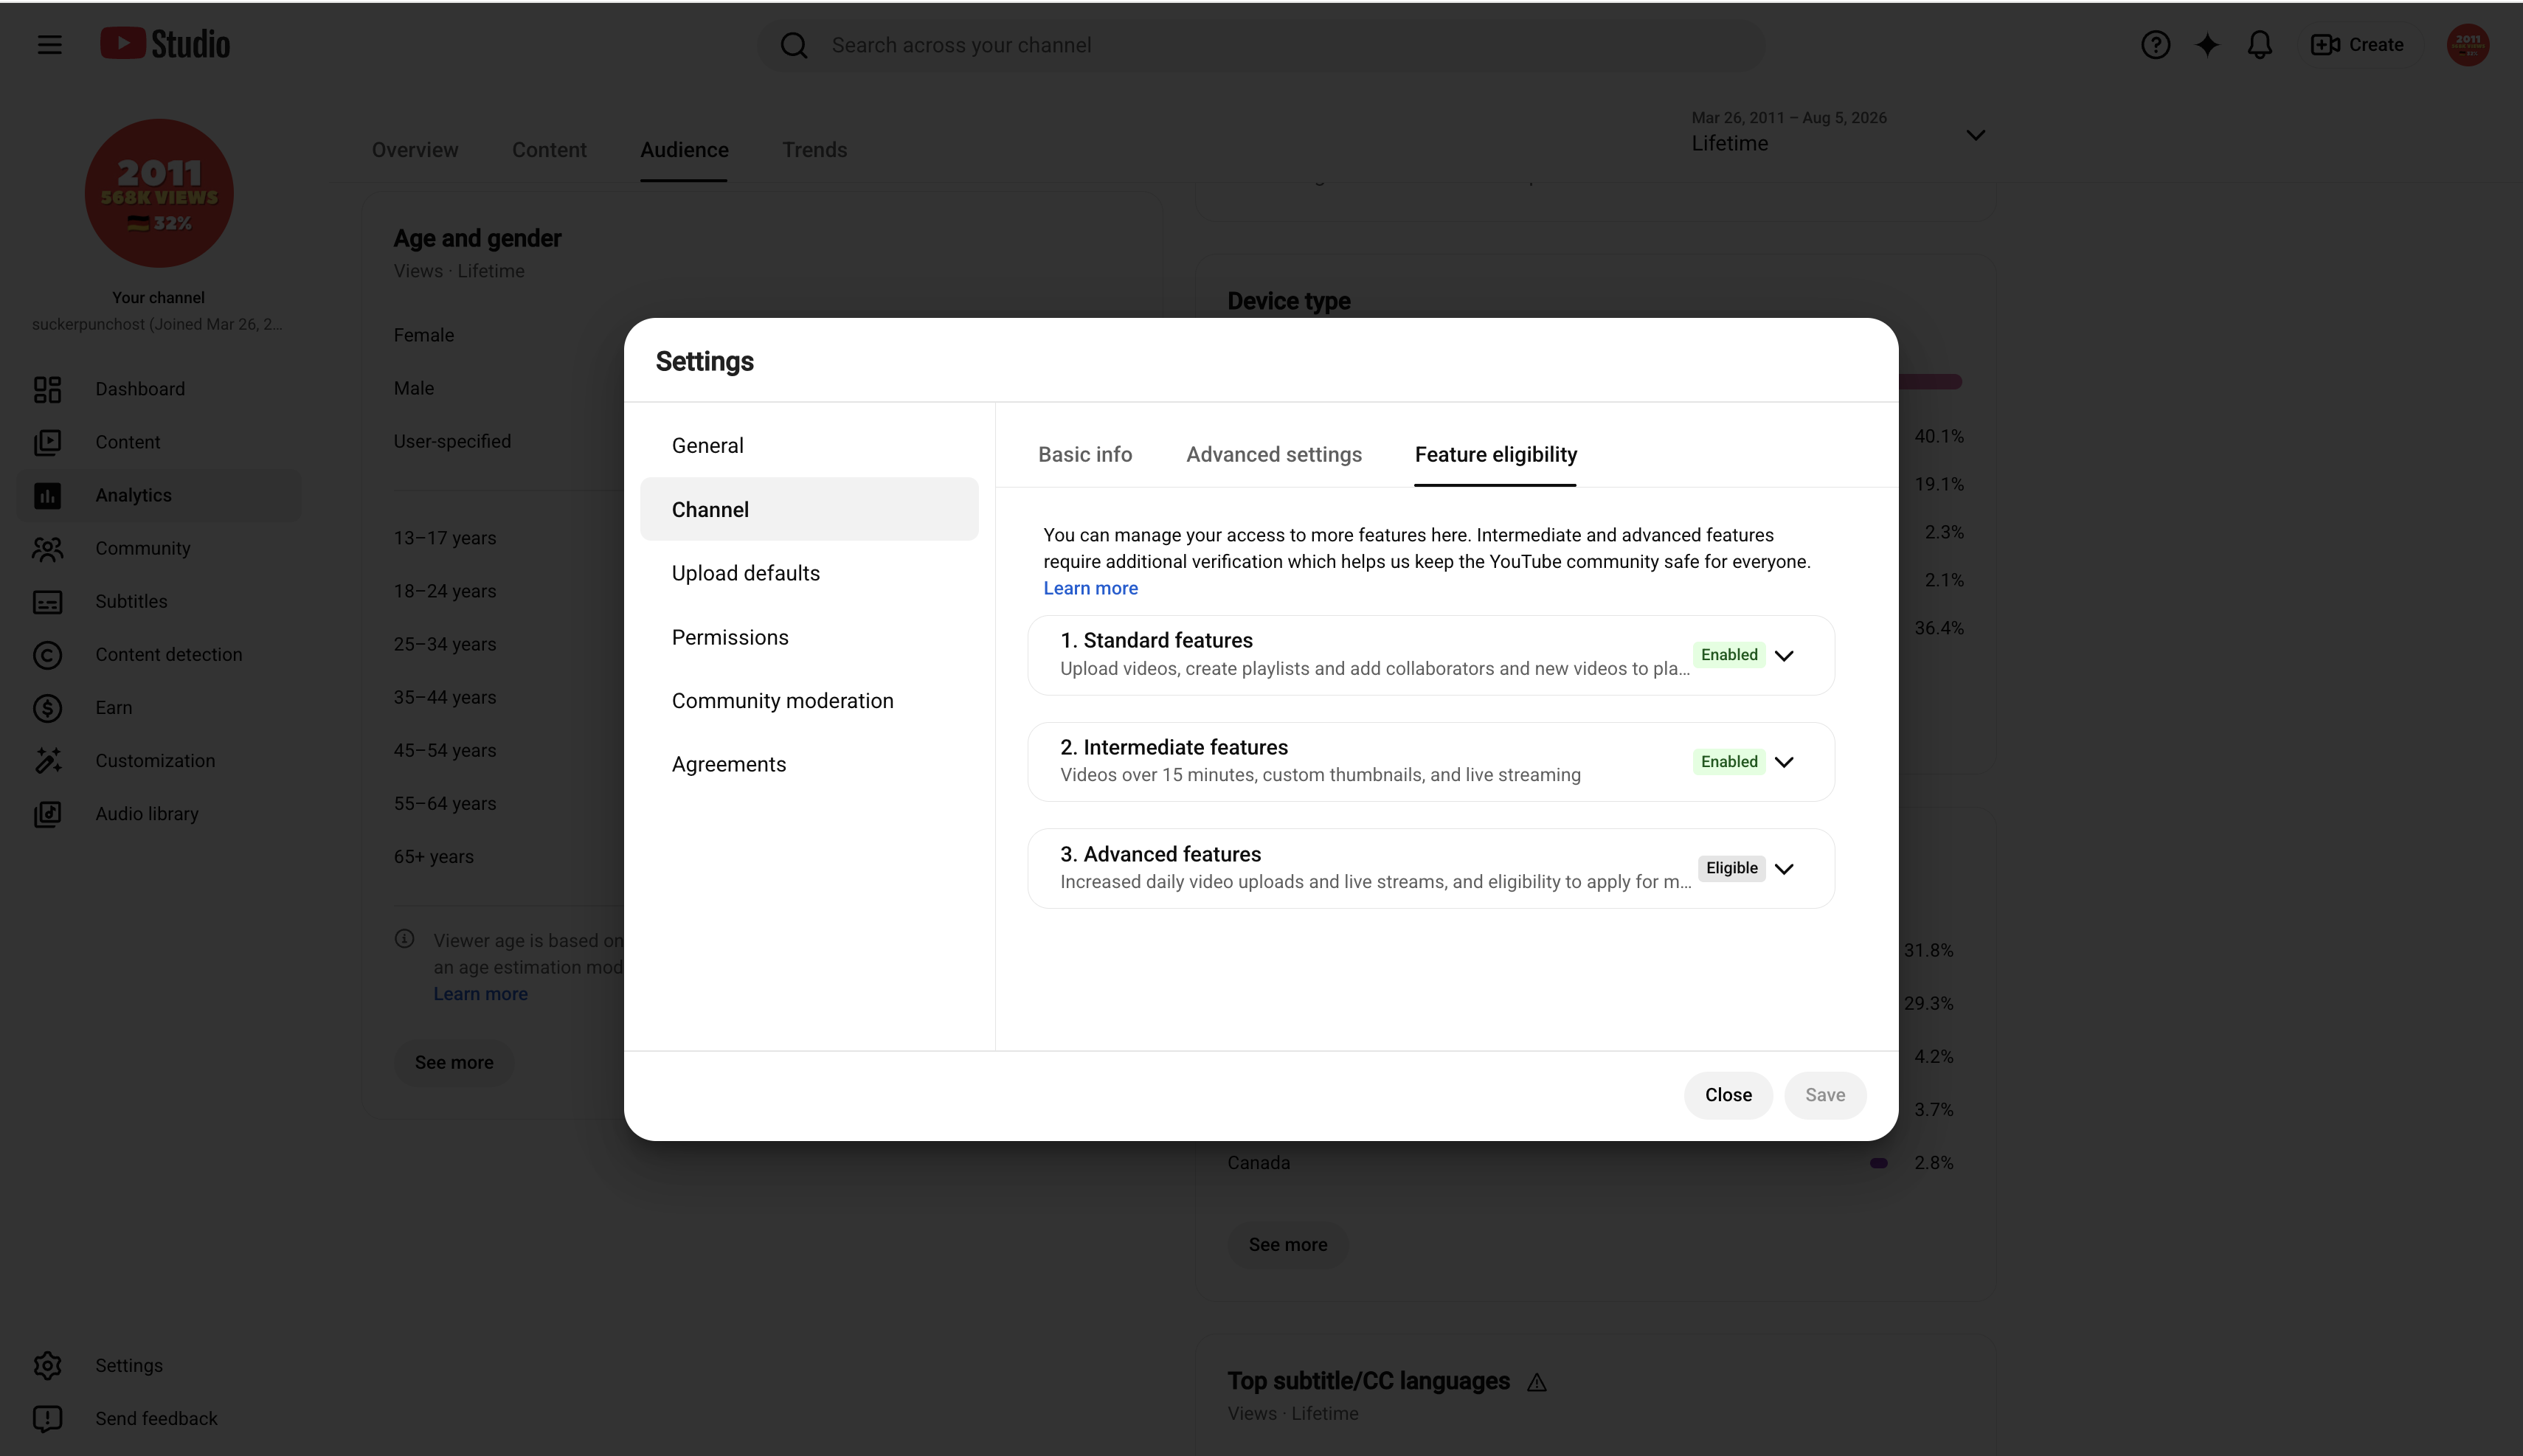Click the 'Your channel' label
The height and width of the screenshot is (1456, 2523).
point(158,298)
